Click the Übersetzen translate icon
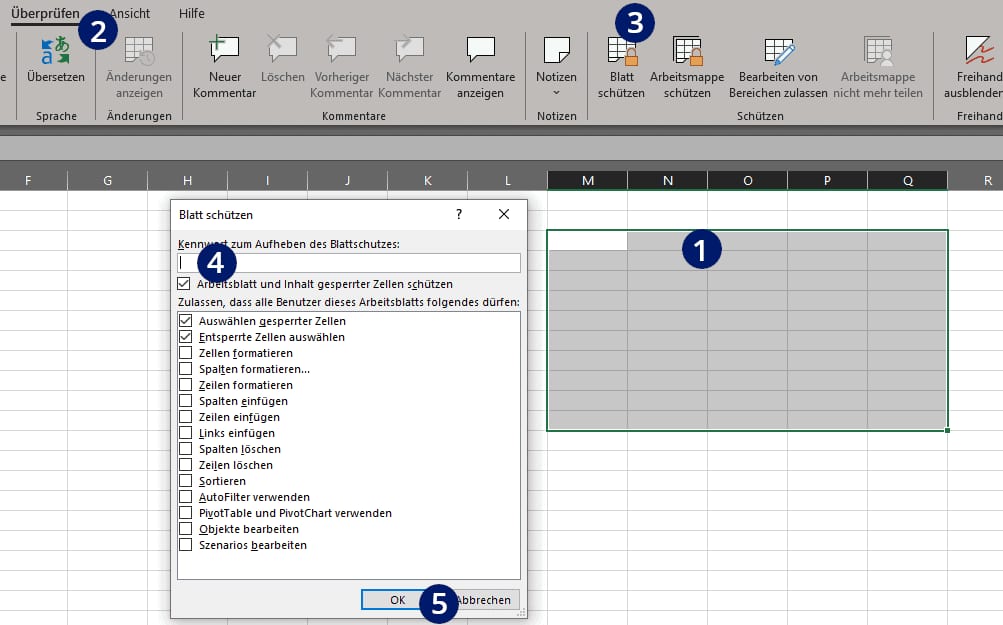The image size is (1003, 625). [x=55, y=51]
